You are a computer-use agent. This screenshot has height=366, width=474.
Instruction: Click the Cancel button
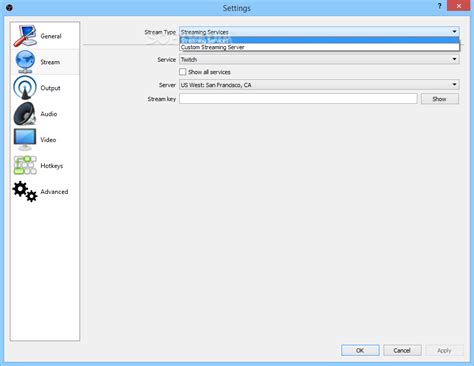click(x=402, y=350)
